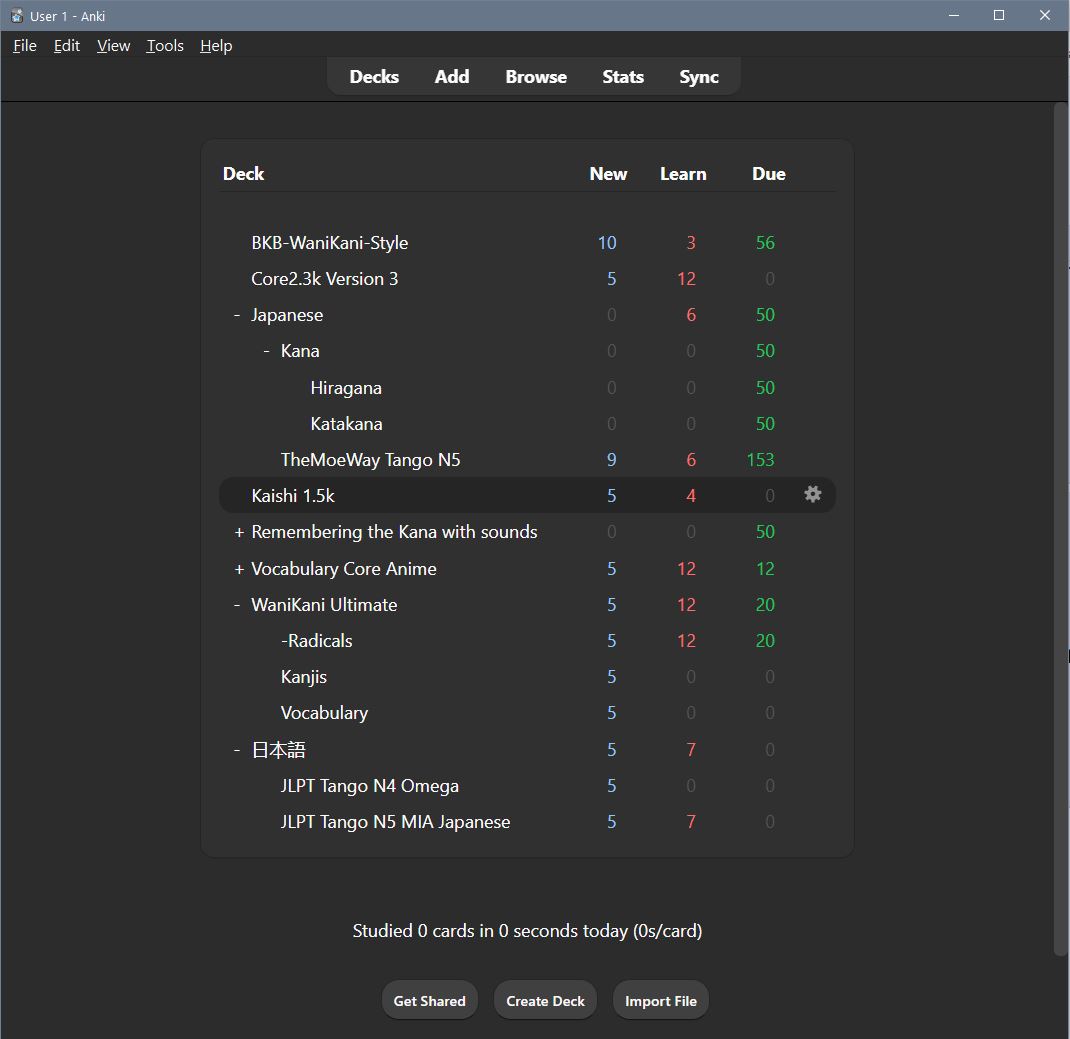Click learn count 12 for Core2.3k Version 3

coord(686,279)
